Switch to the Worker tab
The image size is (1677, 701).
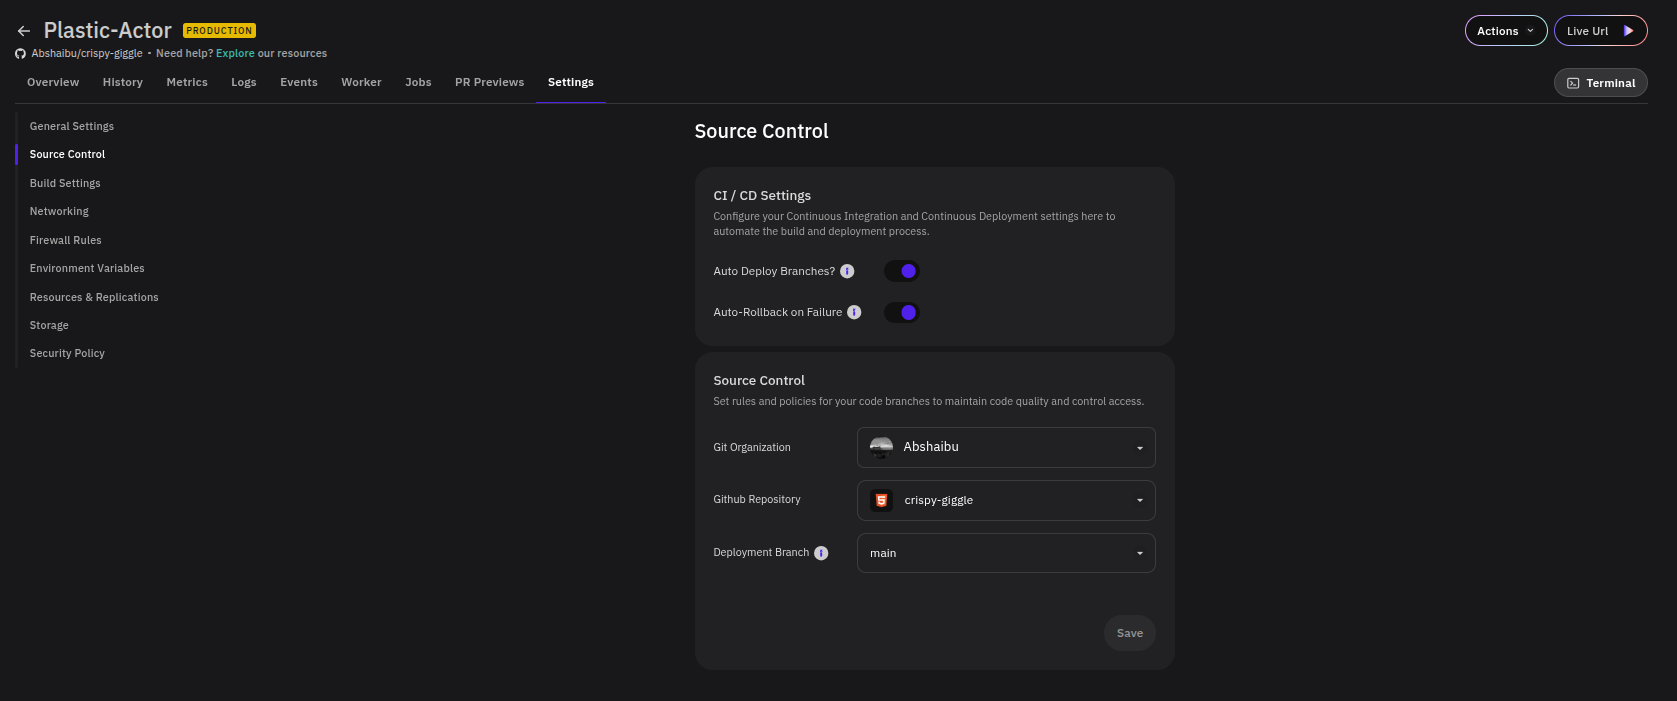pyautogui.click(x=361, y=82)
